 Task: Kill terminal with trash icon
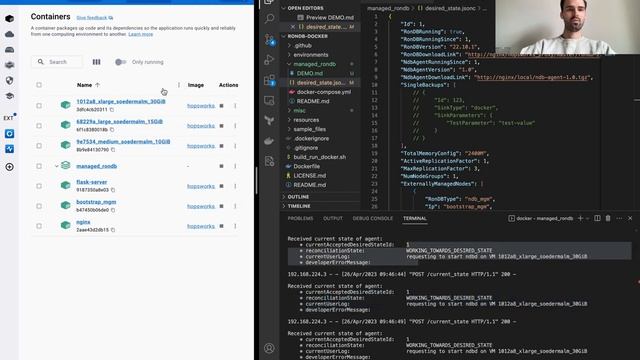[x=608, y=218]
